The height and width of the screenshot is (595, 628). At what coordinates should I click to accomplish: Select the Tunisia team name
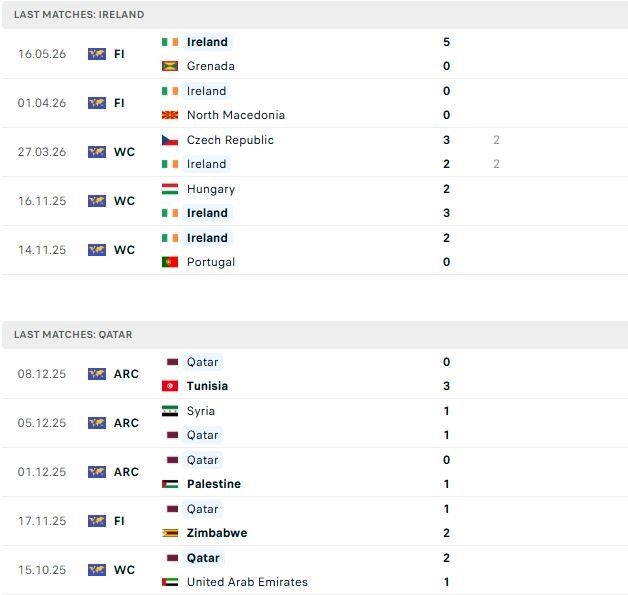(x=207, y=386)
